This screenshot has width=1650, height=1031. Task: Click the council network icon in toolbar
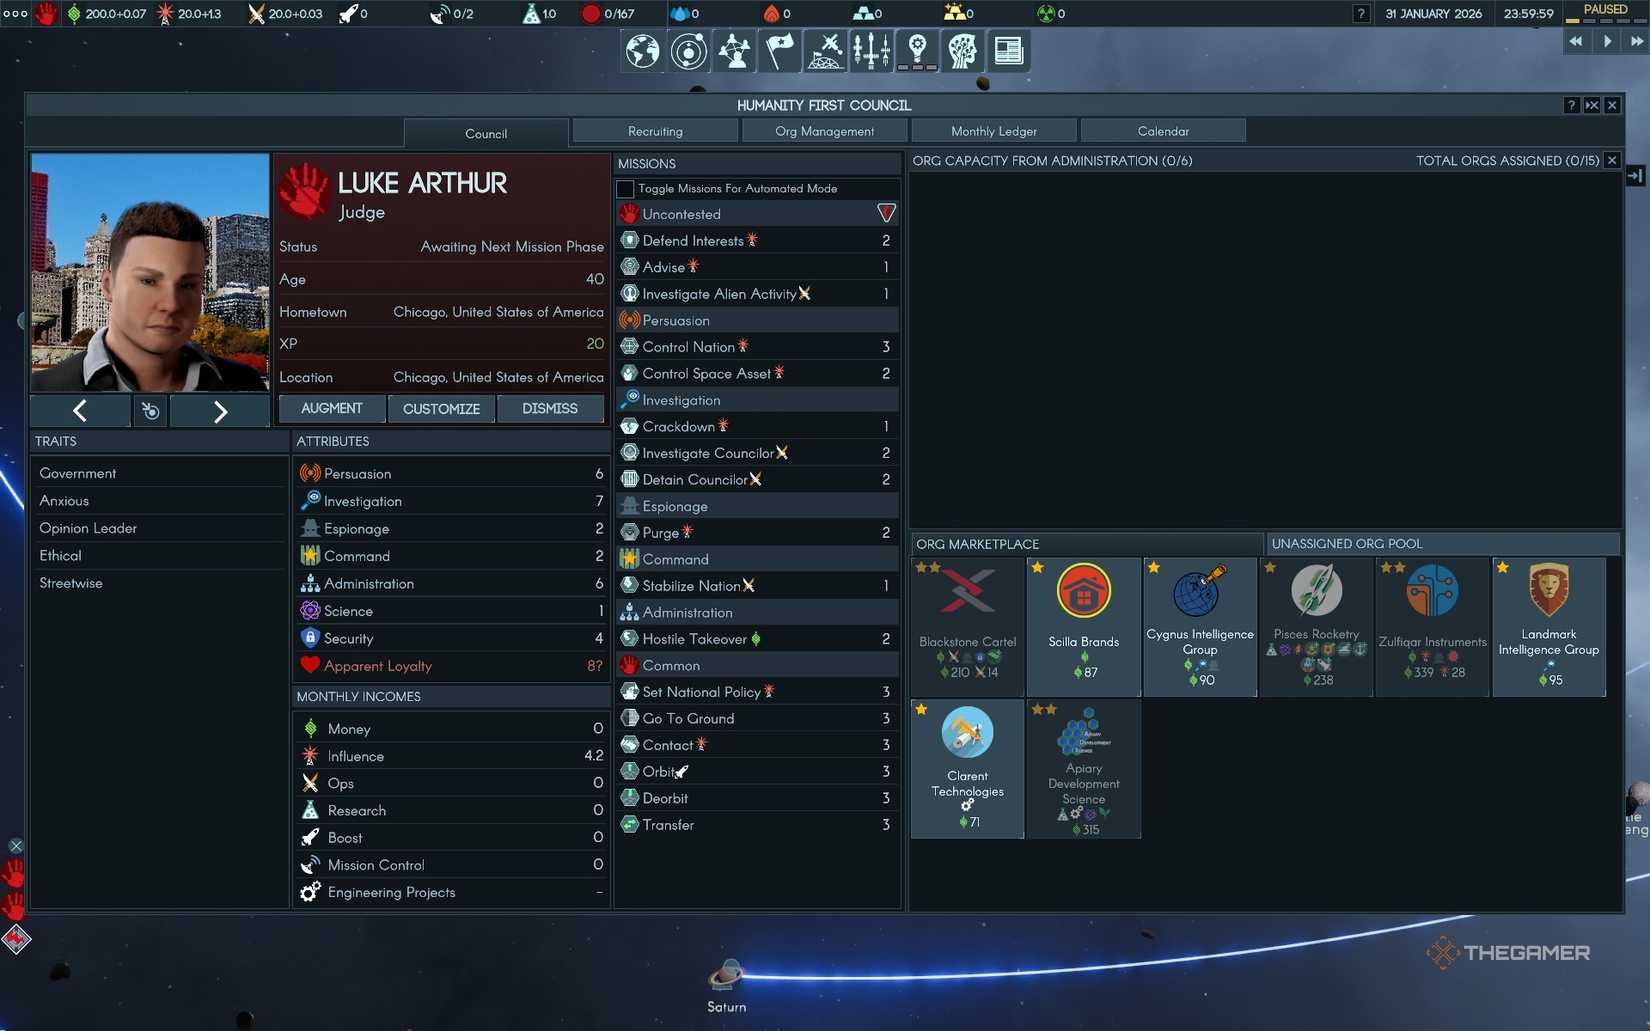pos(734,51)
